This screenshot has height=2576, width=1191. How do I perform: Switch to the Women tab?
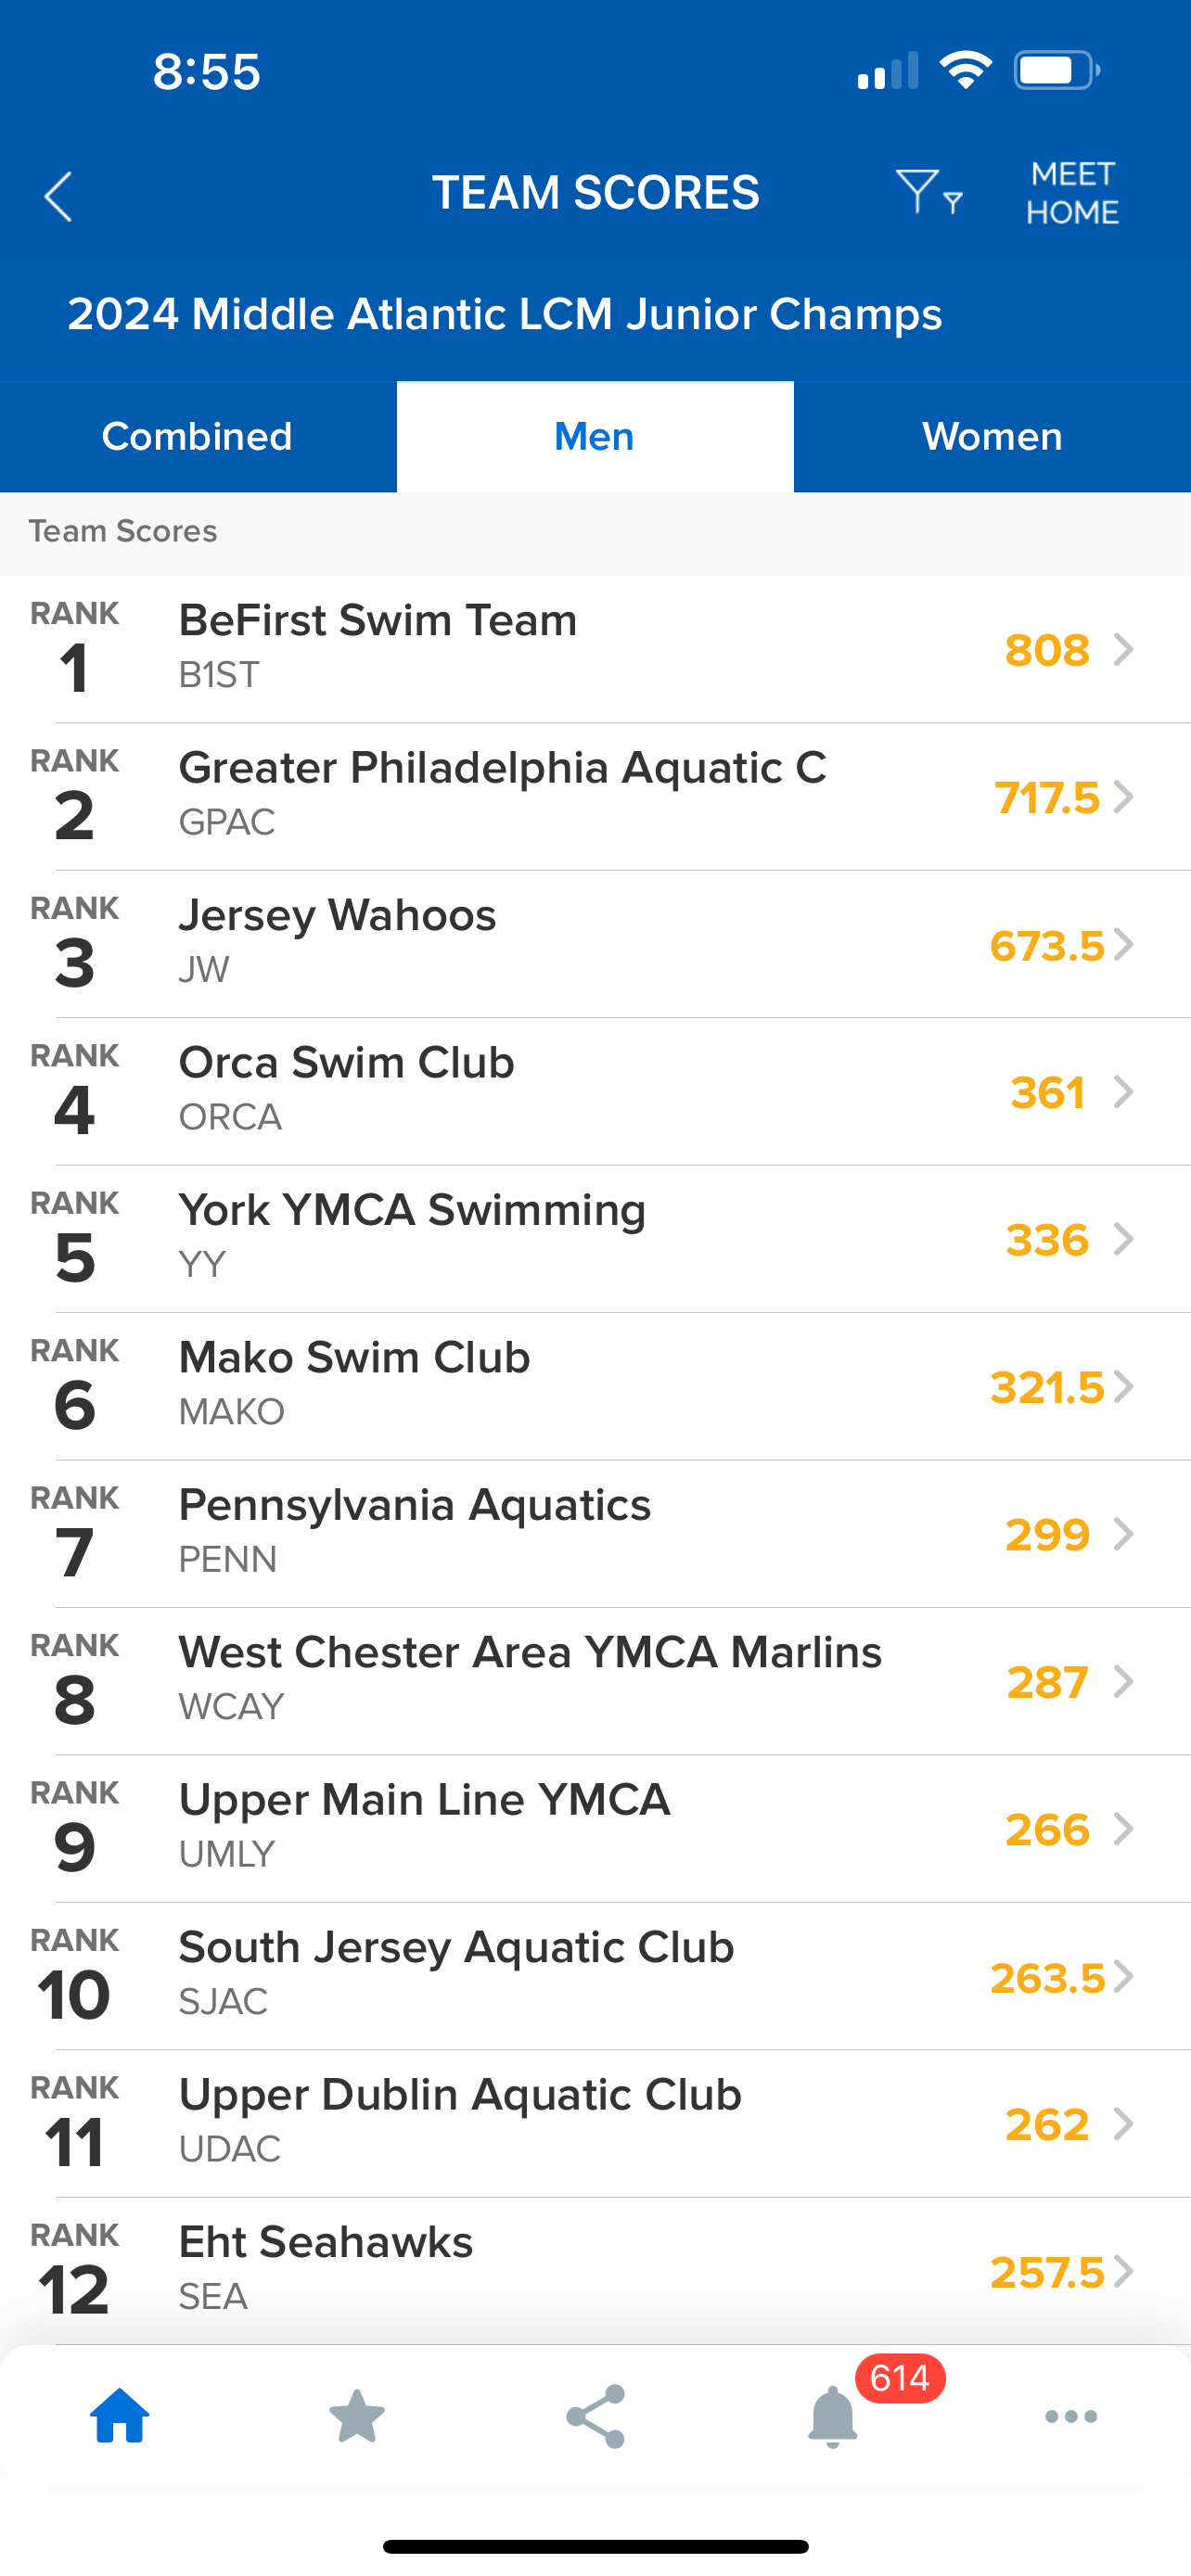point(992,437)
